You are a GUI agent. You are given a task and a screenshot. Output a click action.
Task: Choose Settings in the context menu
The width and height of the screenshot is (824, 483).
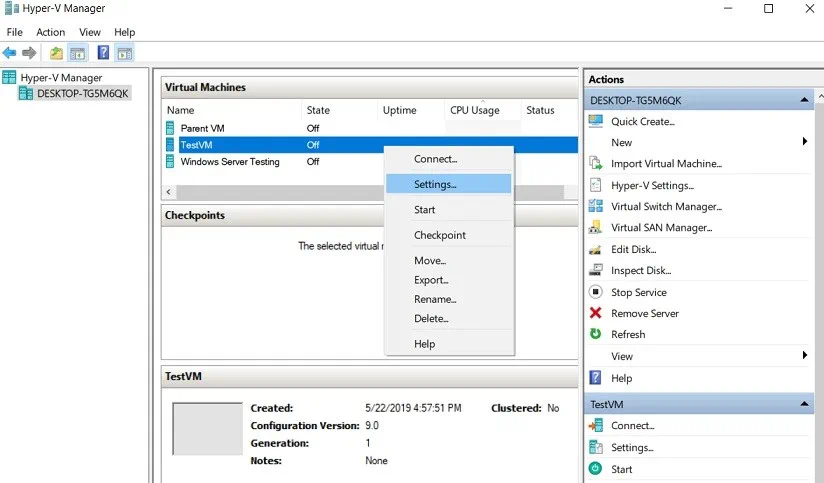435,184
